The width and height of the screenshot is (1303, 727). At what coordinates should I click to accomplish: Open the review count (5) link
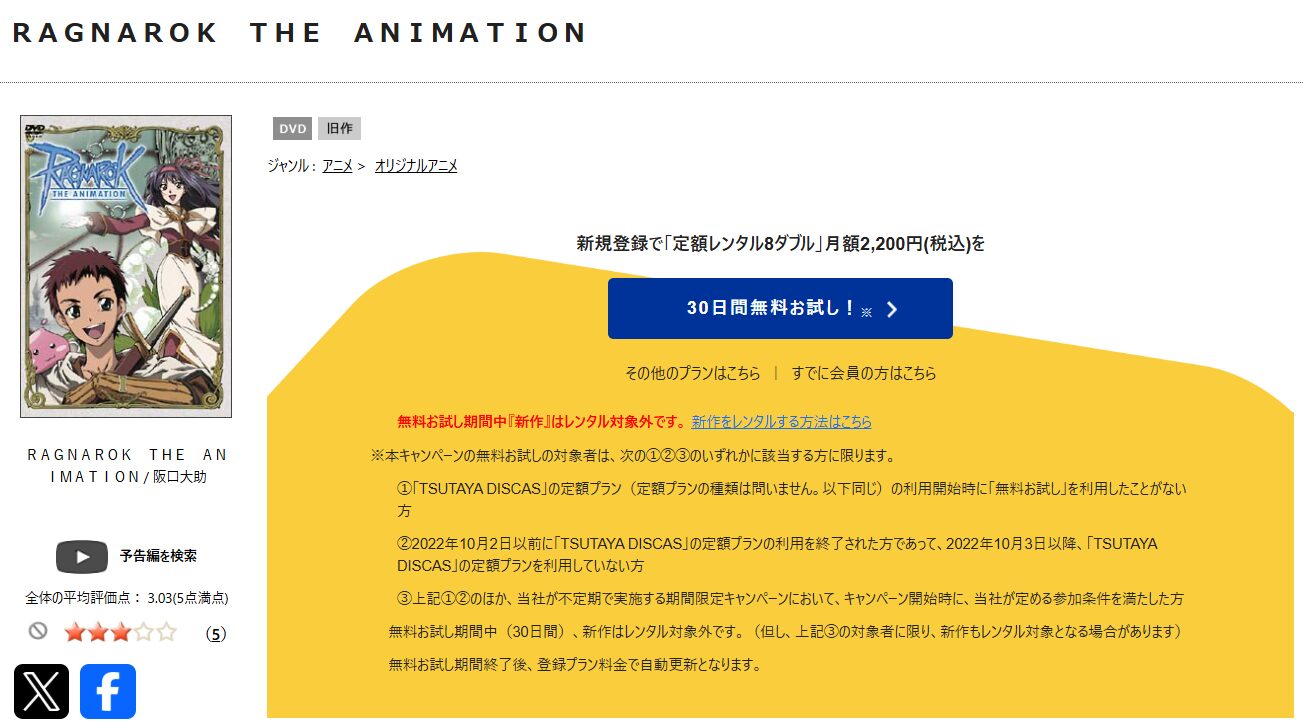point(215,634)
